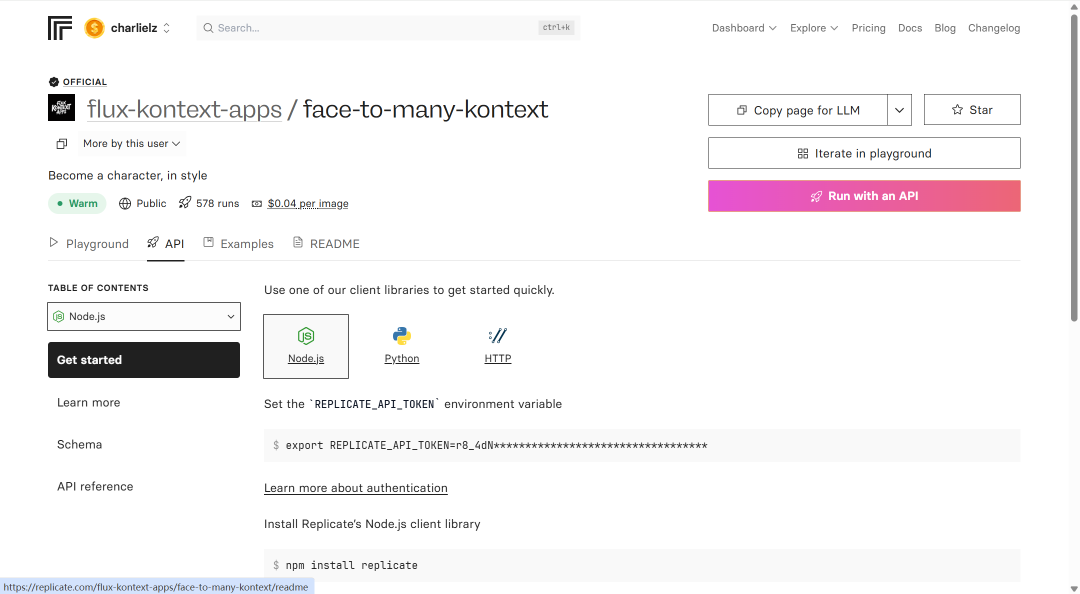1080x594 pixels.
Task: Click Run with an API button
Action: pyautogui.click(x=864, y=196)
